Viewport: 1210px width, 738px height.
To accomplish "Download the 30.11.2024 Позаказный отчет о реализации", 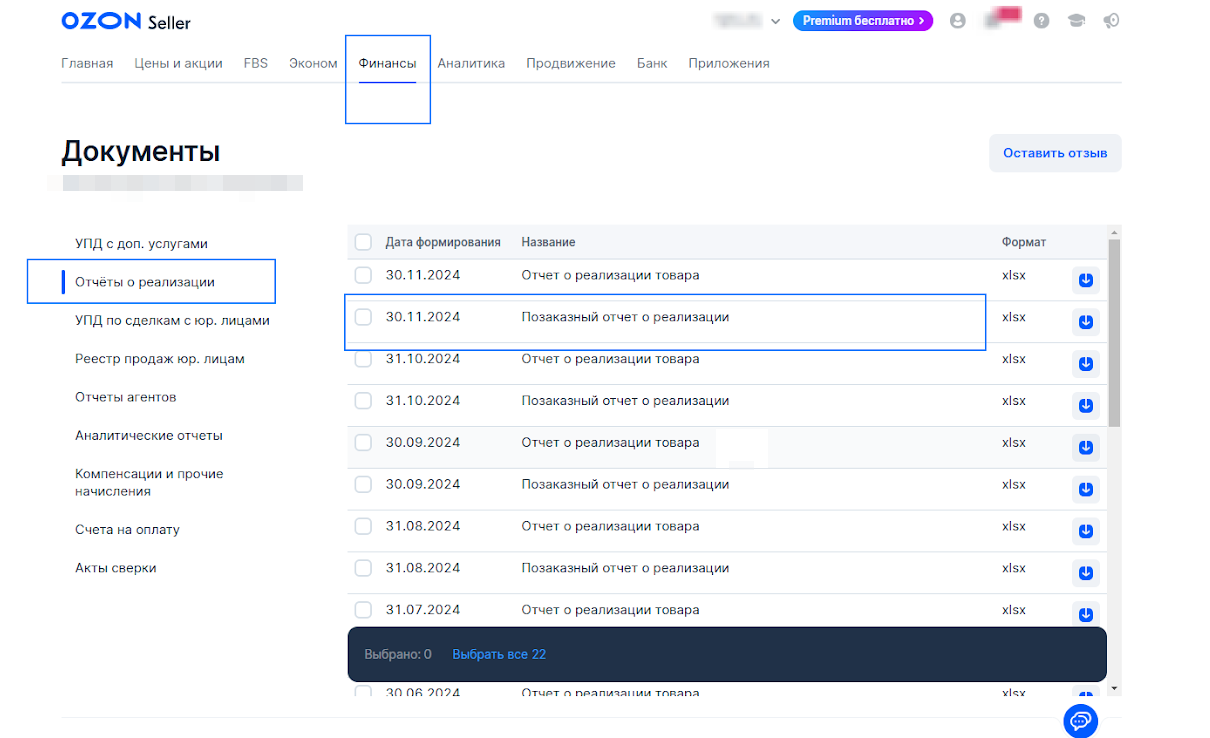I will (x=1086, y=322).
